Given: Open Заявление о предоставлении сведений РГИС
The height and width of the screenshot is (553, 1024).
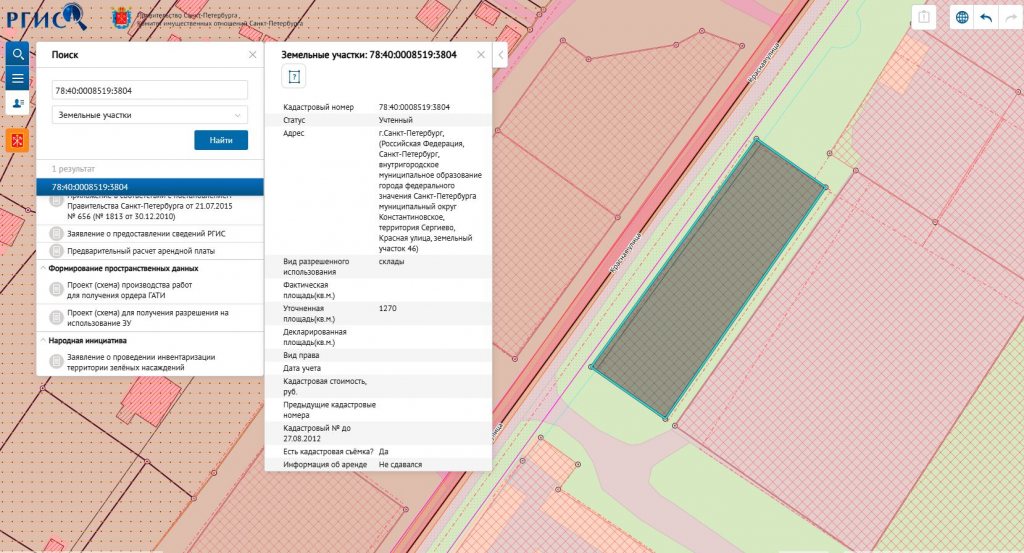Looking at the screenshot, I should [x=148, y=233].
